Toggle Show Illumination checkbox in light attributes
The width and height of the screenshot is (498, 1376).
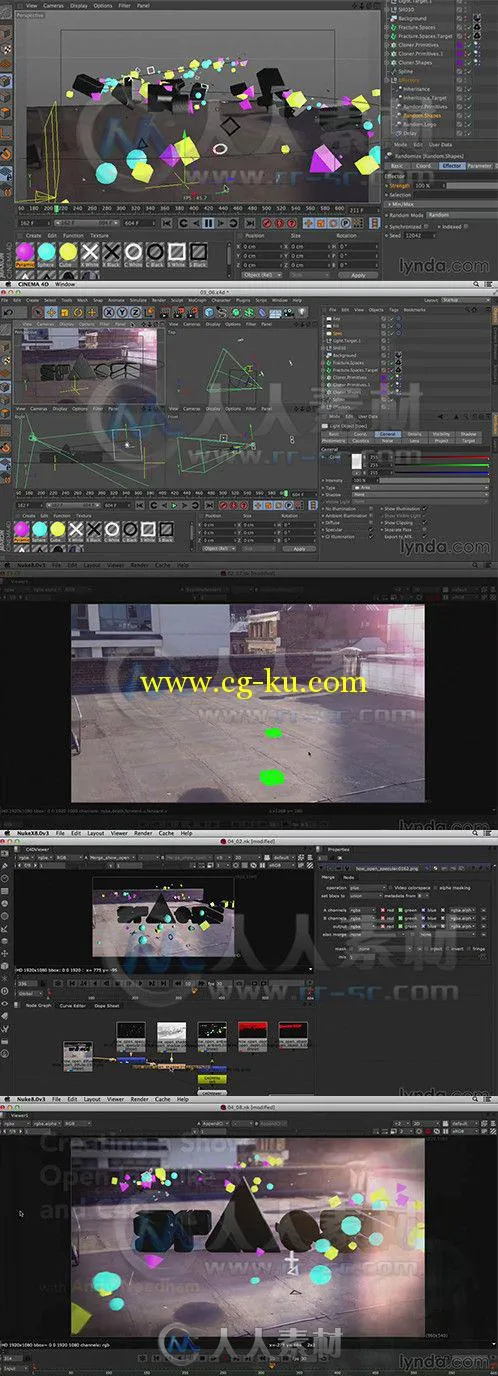tap(424, 508)
